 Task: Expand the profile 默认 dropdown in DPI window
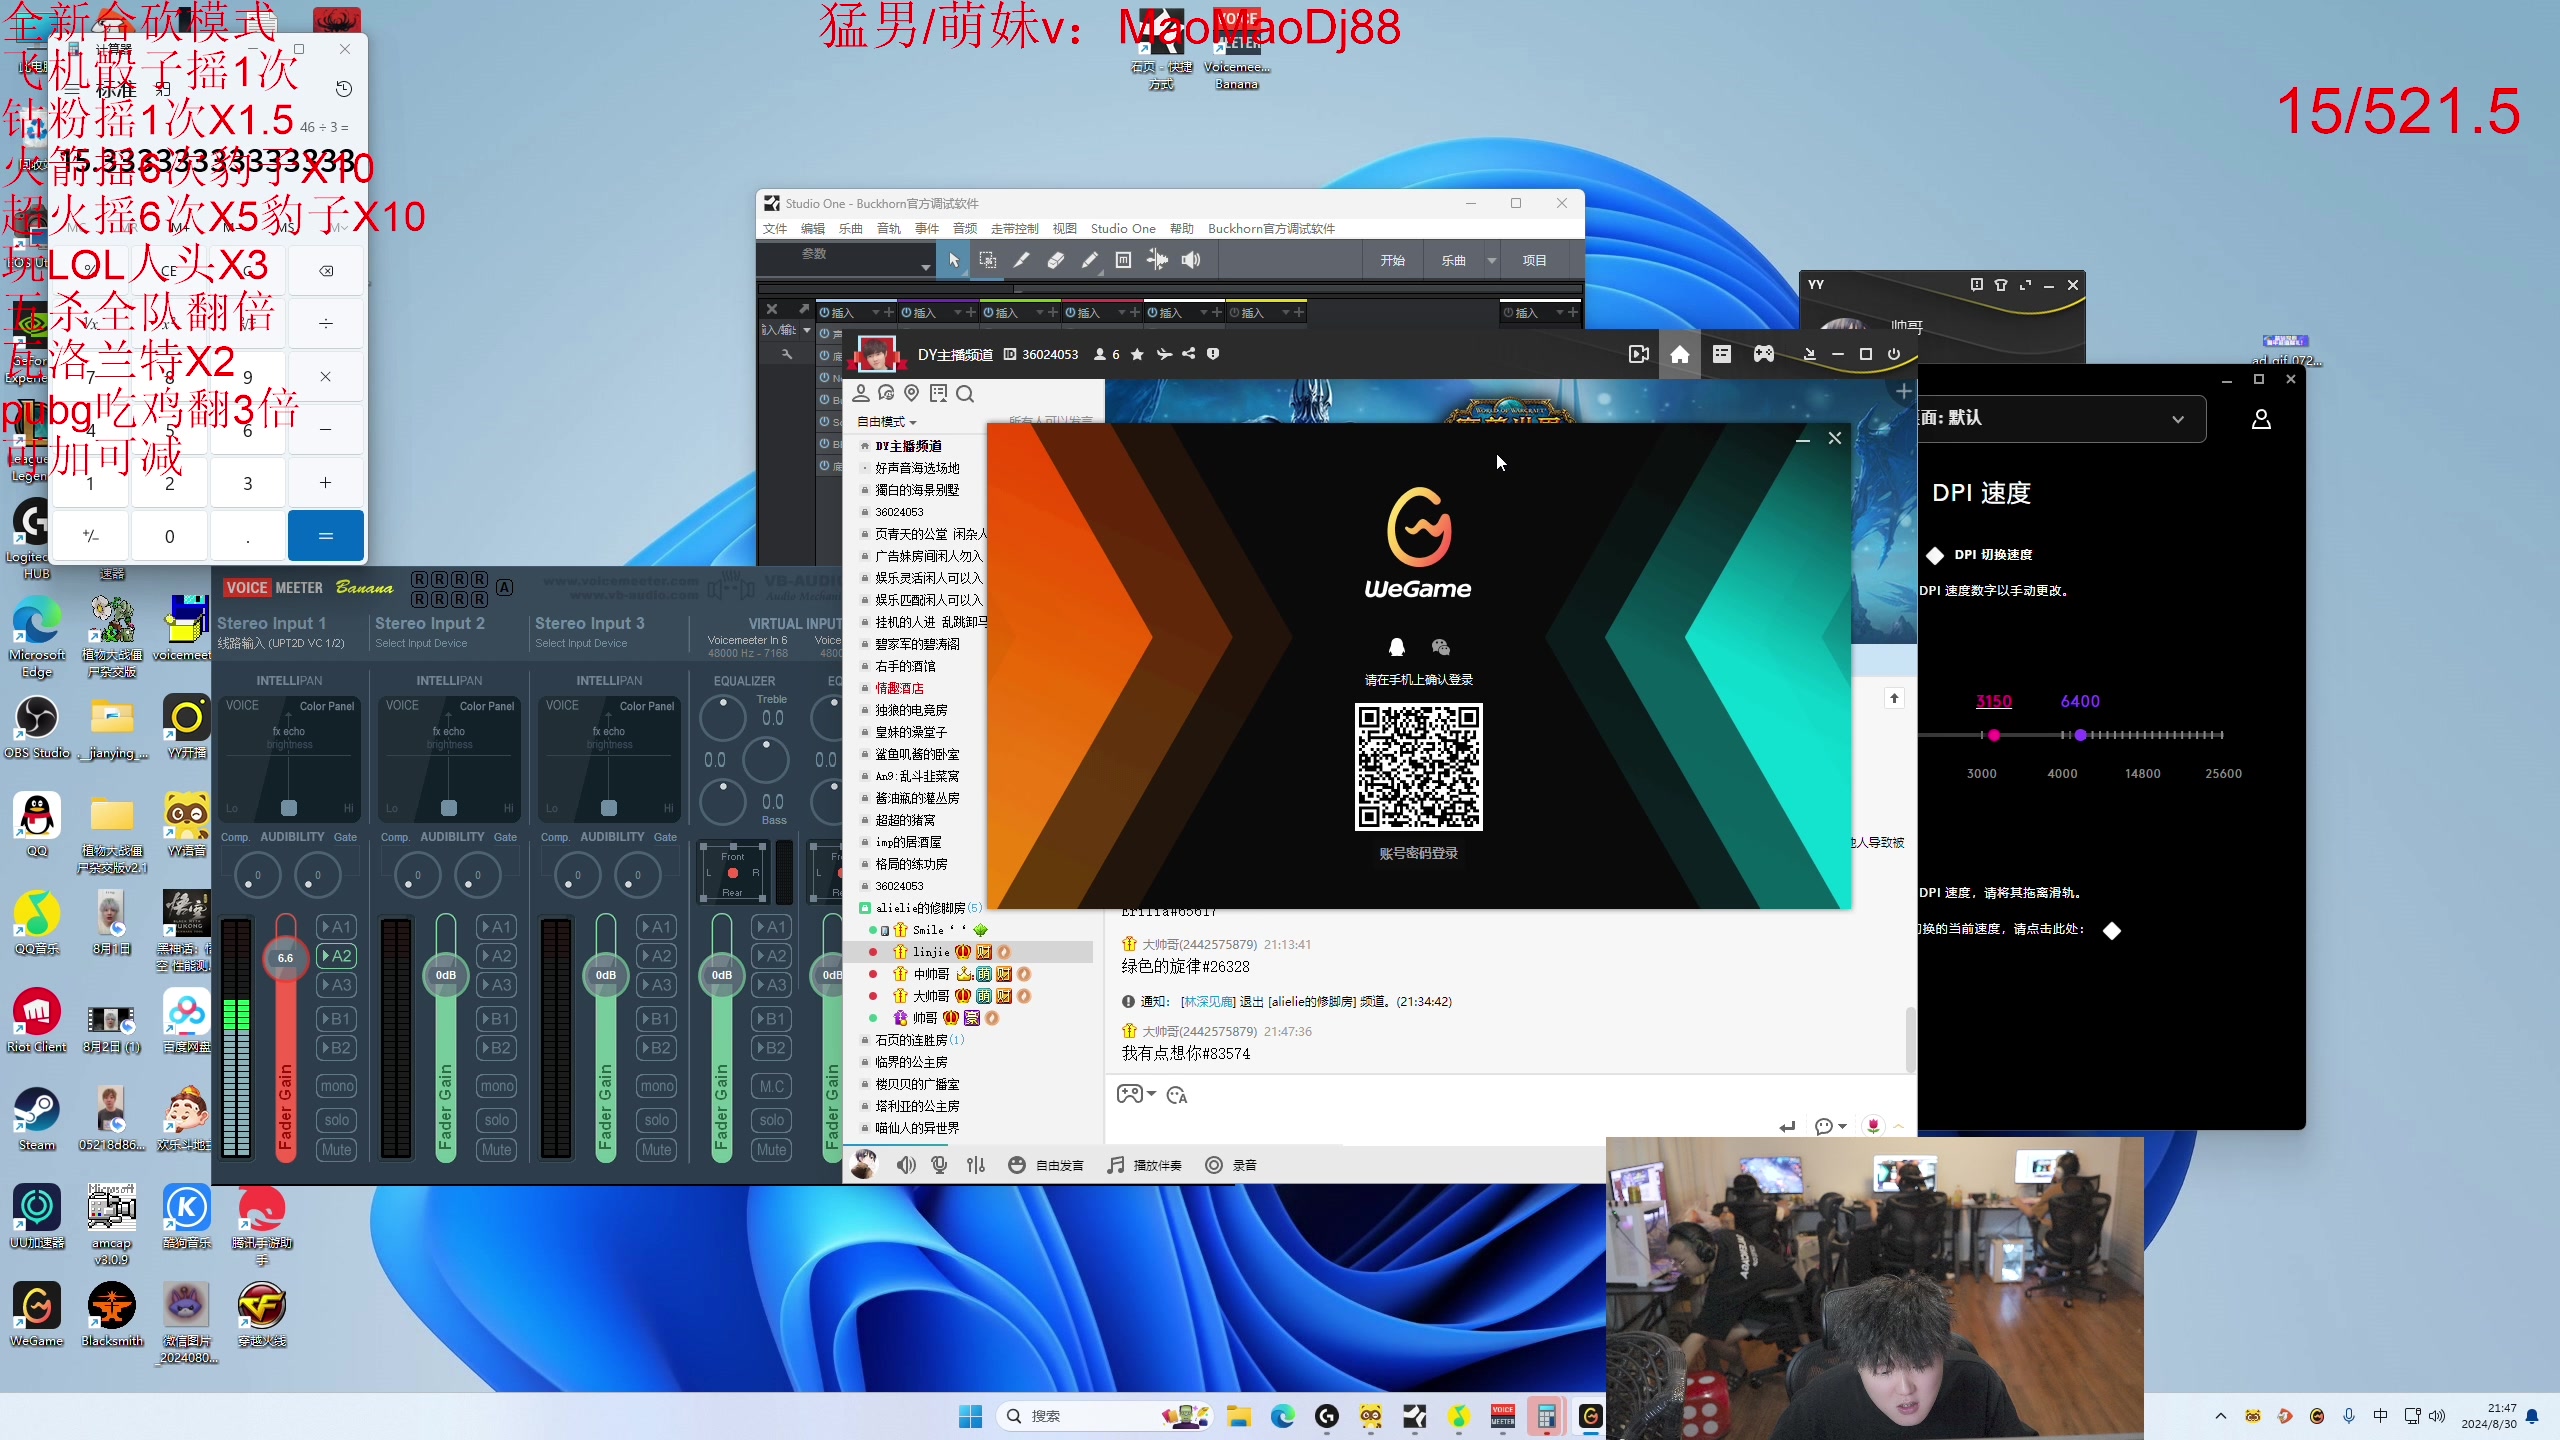click(x=2178, y=419)
